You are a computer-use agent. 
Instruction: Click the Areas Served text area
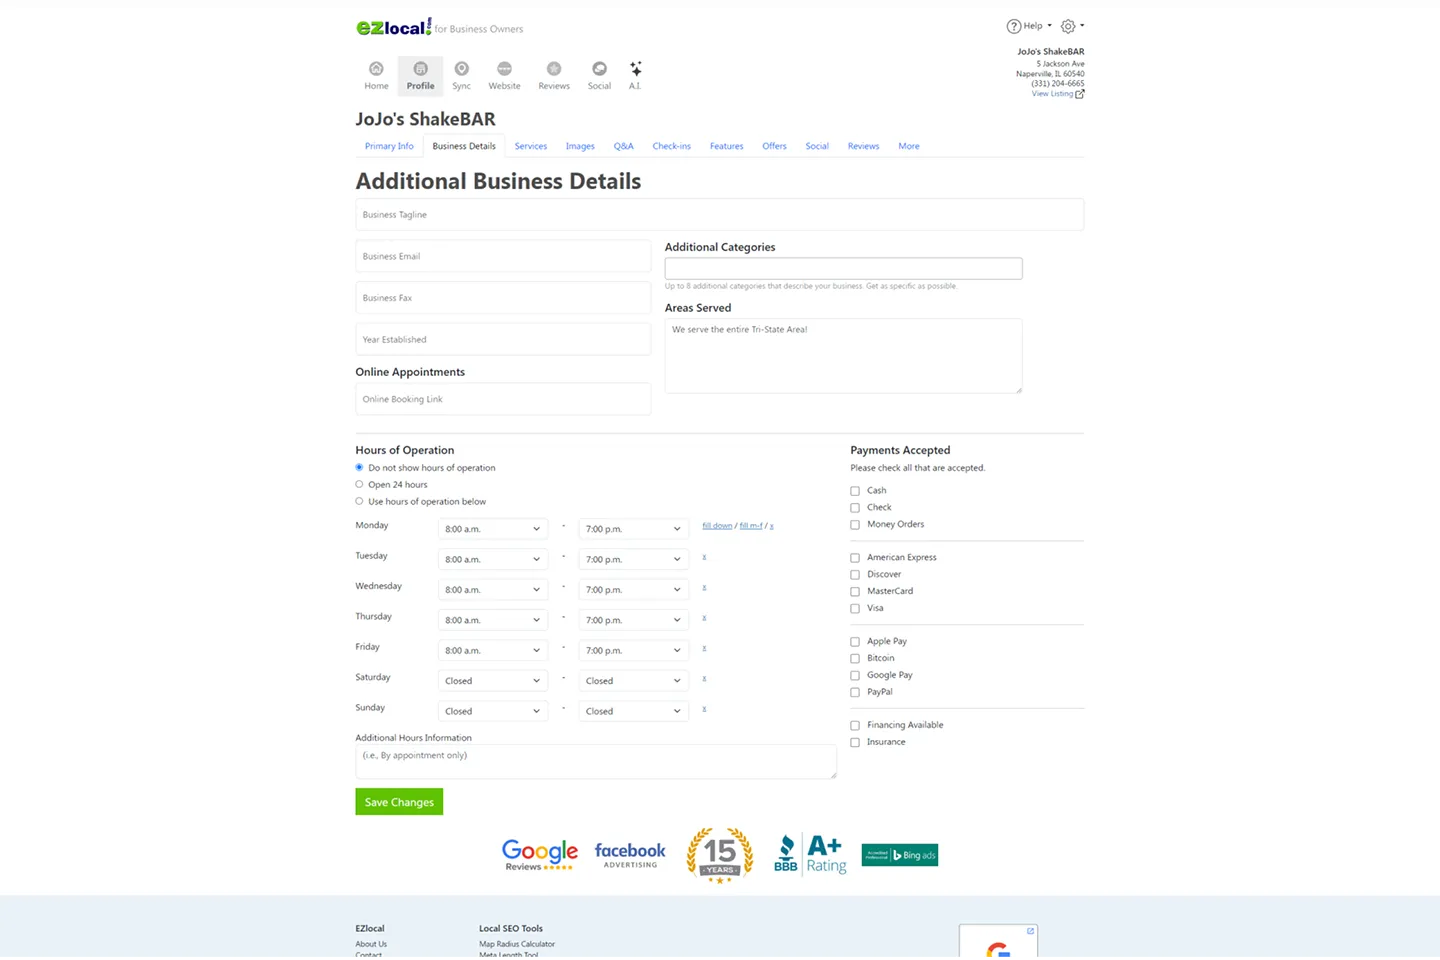pos(844,356)
